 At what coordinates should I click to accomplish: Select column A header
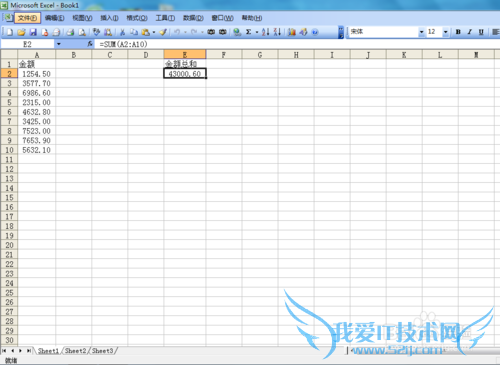point(37,54)
